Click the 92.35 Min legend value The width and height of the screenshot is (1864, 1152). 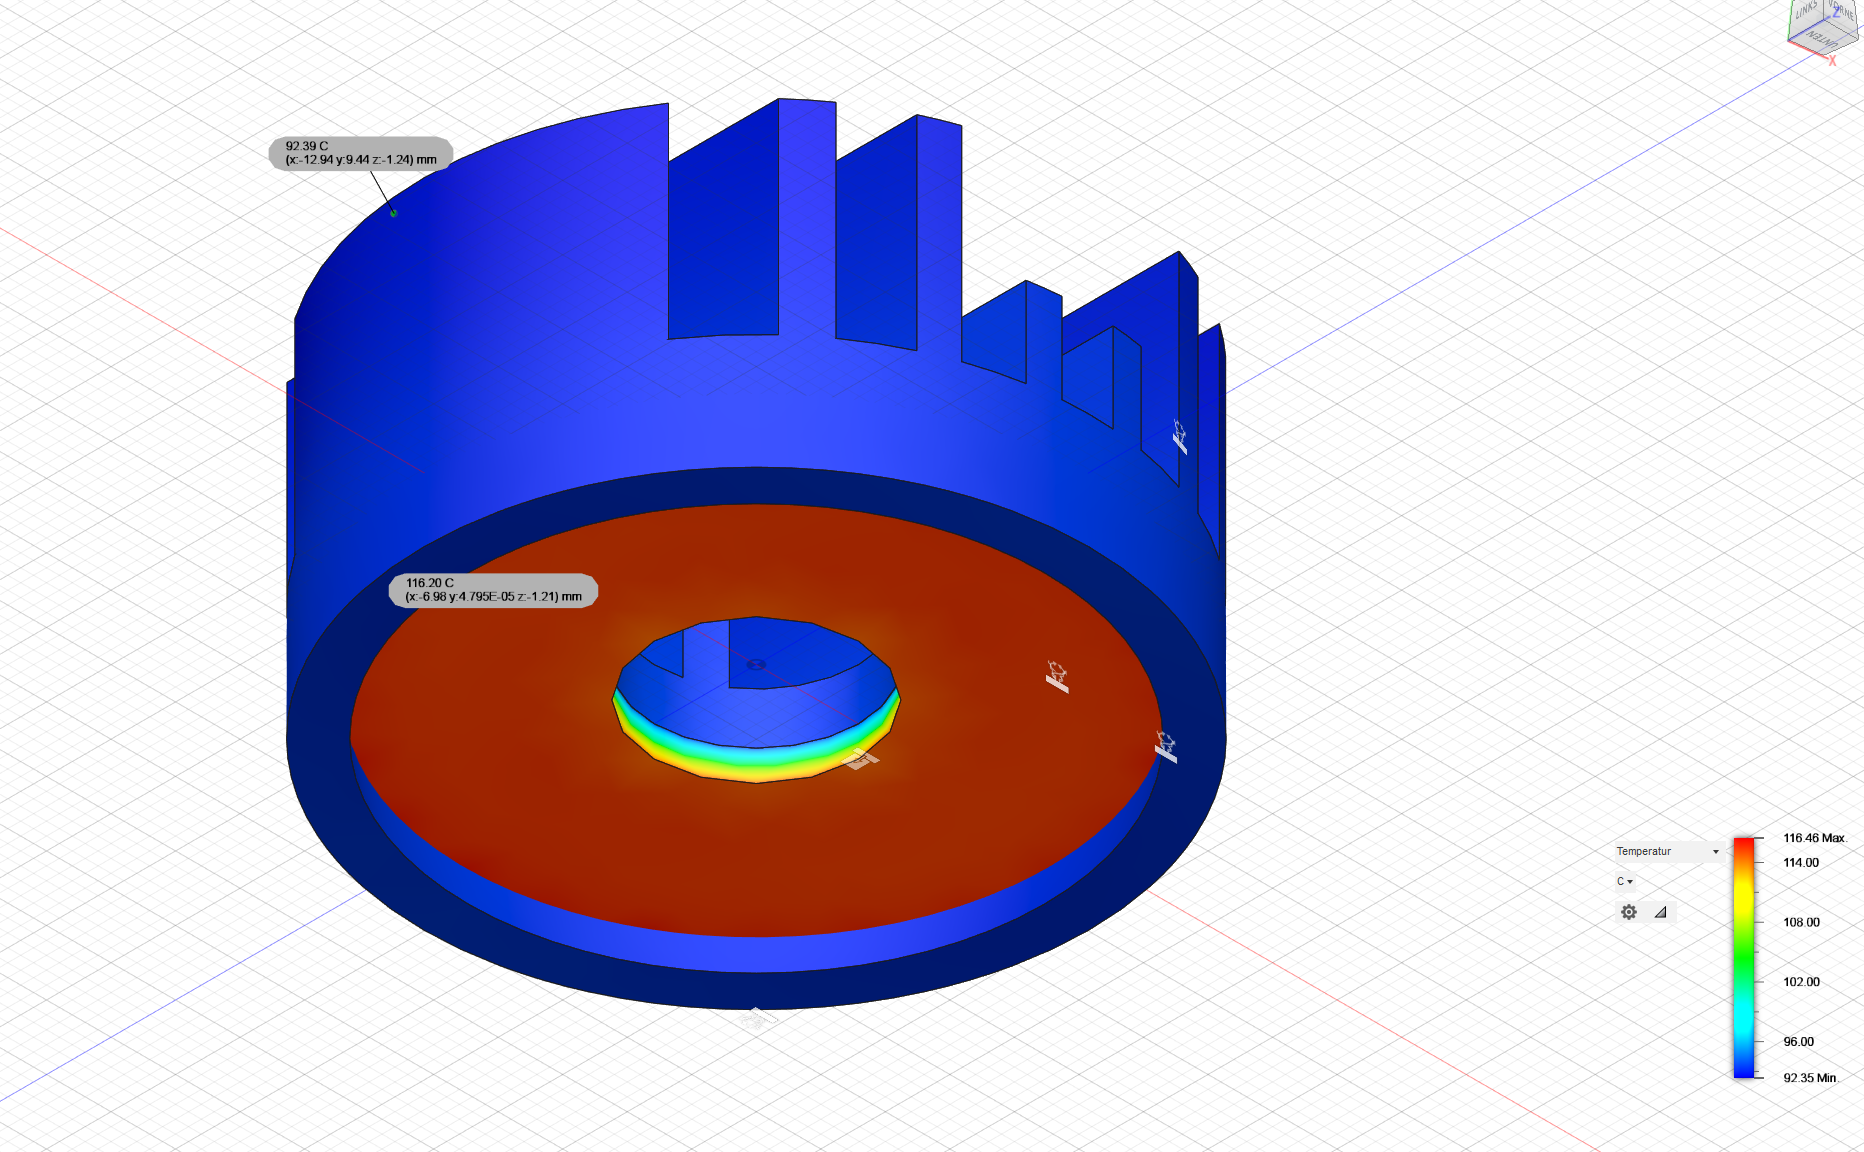click(1809, 1078)
